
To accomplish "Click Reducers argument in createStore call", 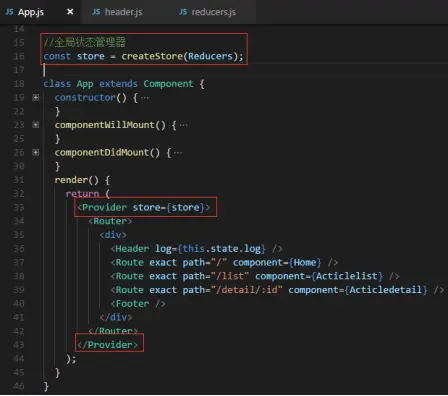I will pos(210,56).
